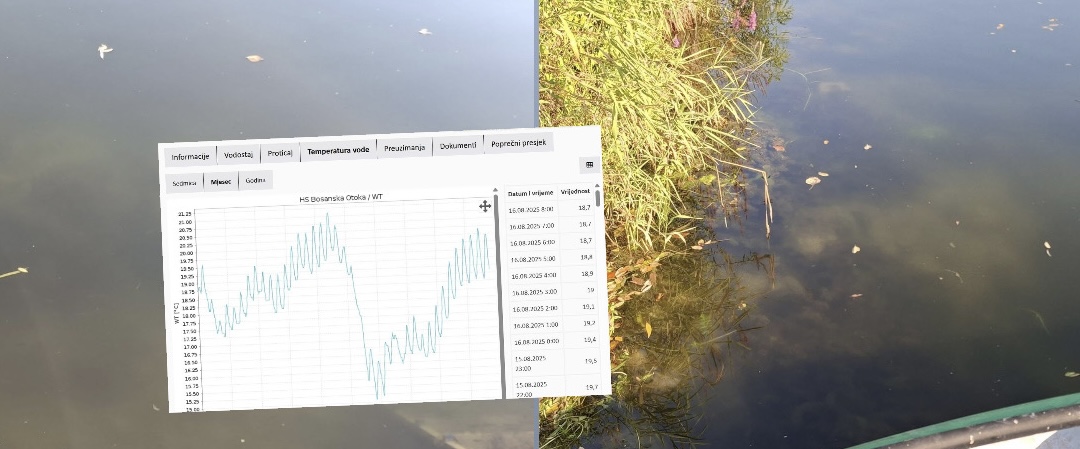This screenshot has width=1080, height=449.
Task: Switch chart range to Mjesec
Action: 220,182
